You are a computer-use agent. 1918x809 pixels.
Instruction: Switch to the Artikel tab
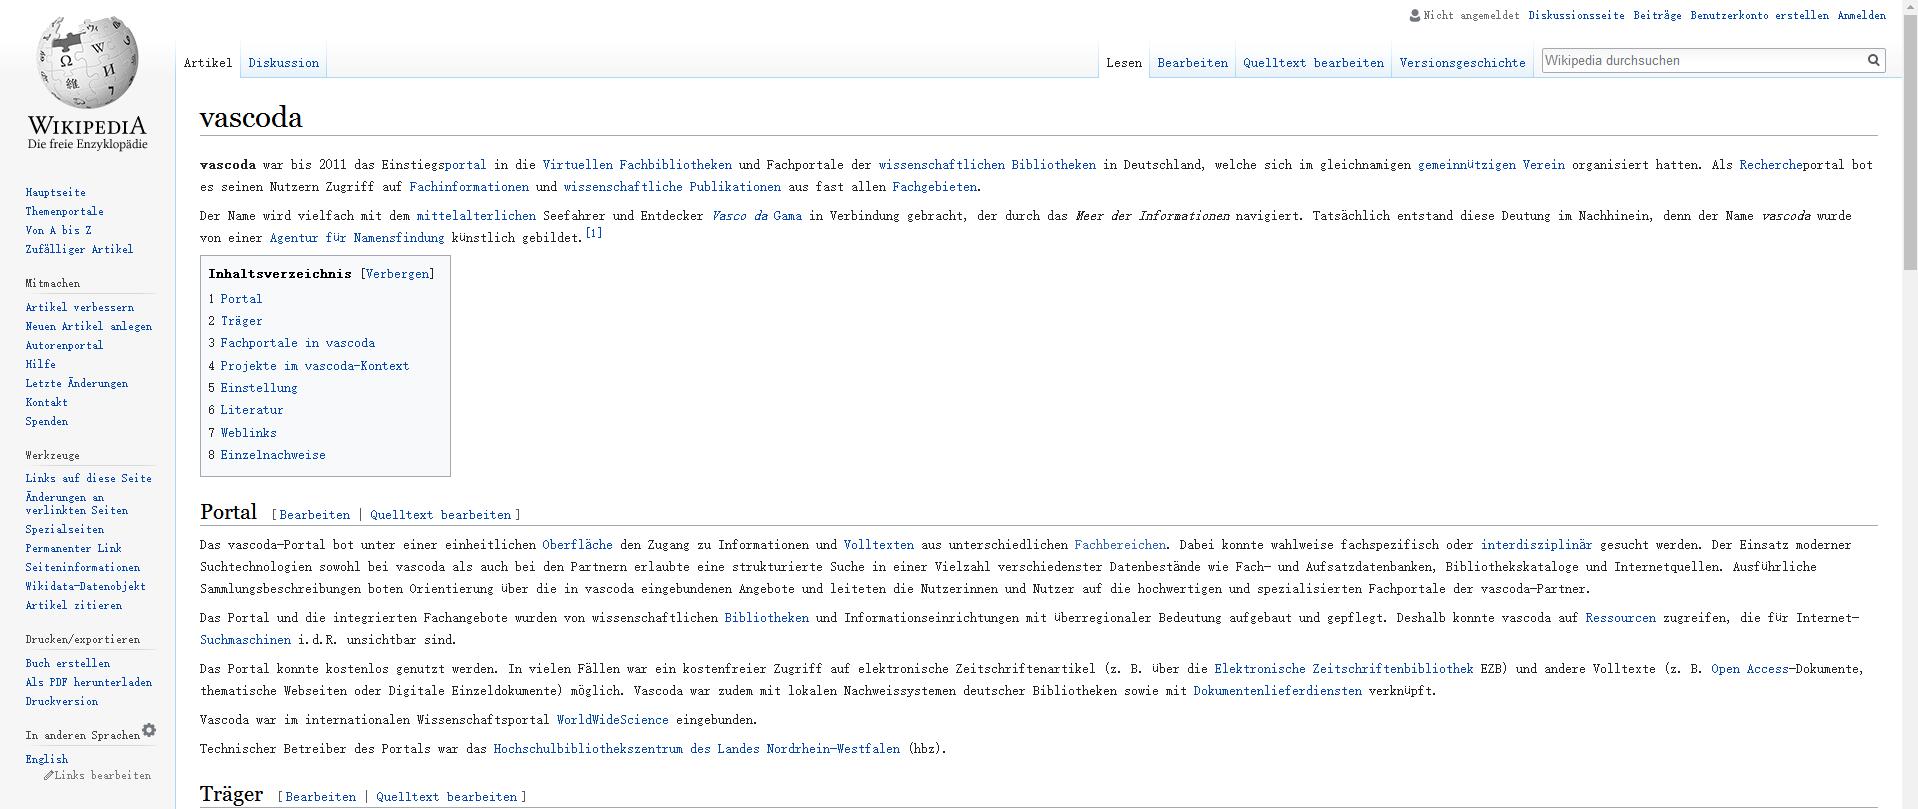[208, 63]
